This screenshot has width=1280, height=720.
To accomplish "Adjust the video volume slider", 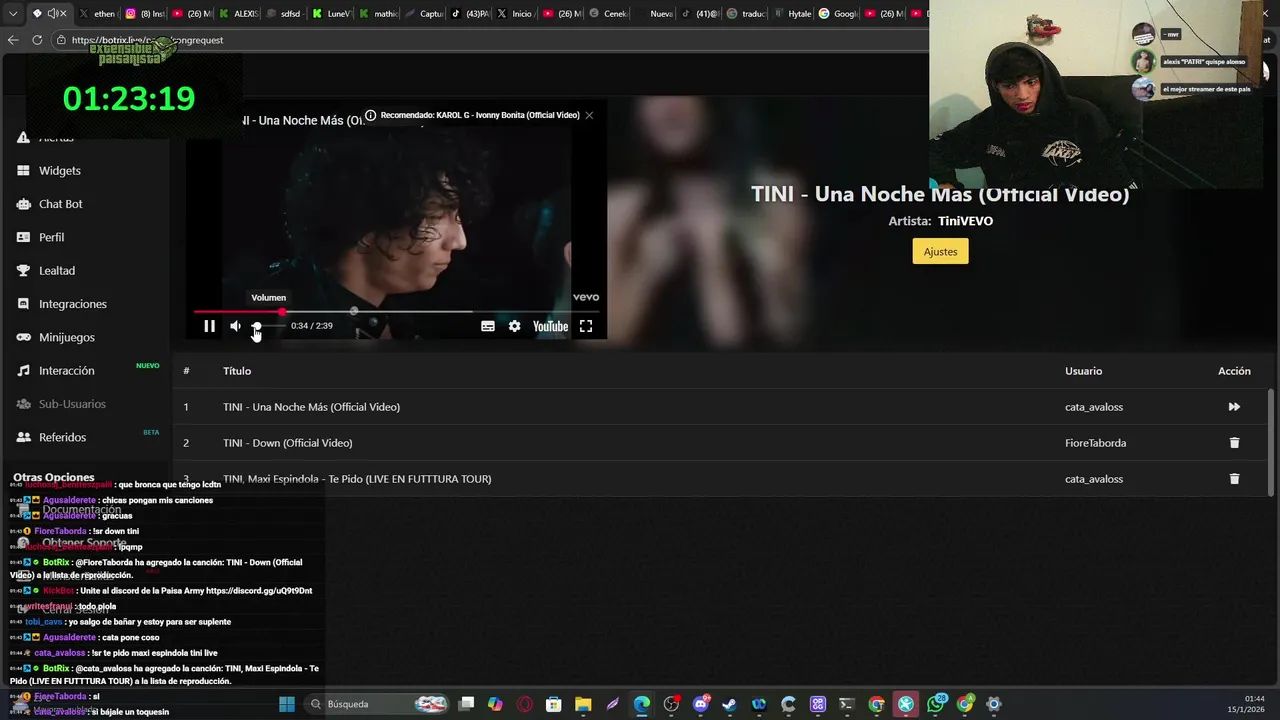I will (x=268, y=326).
